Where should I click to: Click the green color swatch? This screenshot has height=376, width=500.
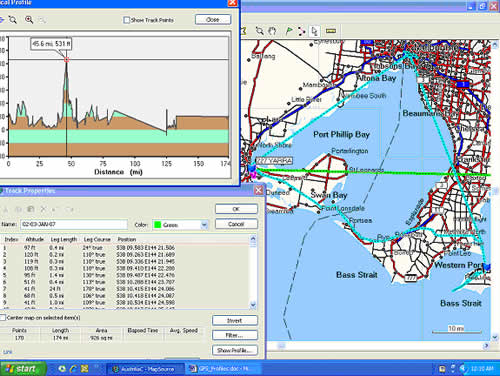pyautogui.click(x=157, y=225)
